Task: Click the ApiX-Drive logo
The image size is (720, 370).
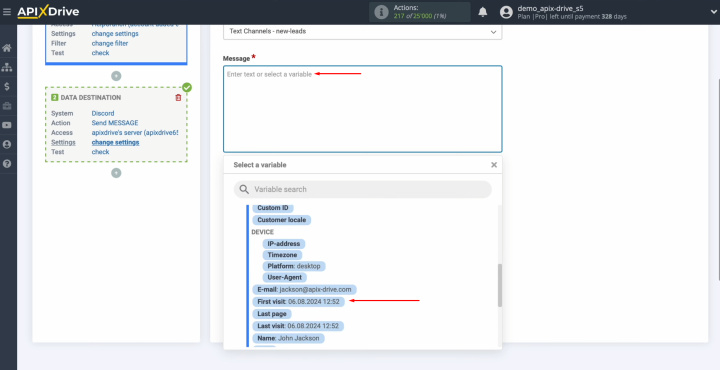Action: pyautogui.click(x=48, y=12)
